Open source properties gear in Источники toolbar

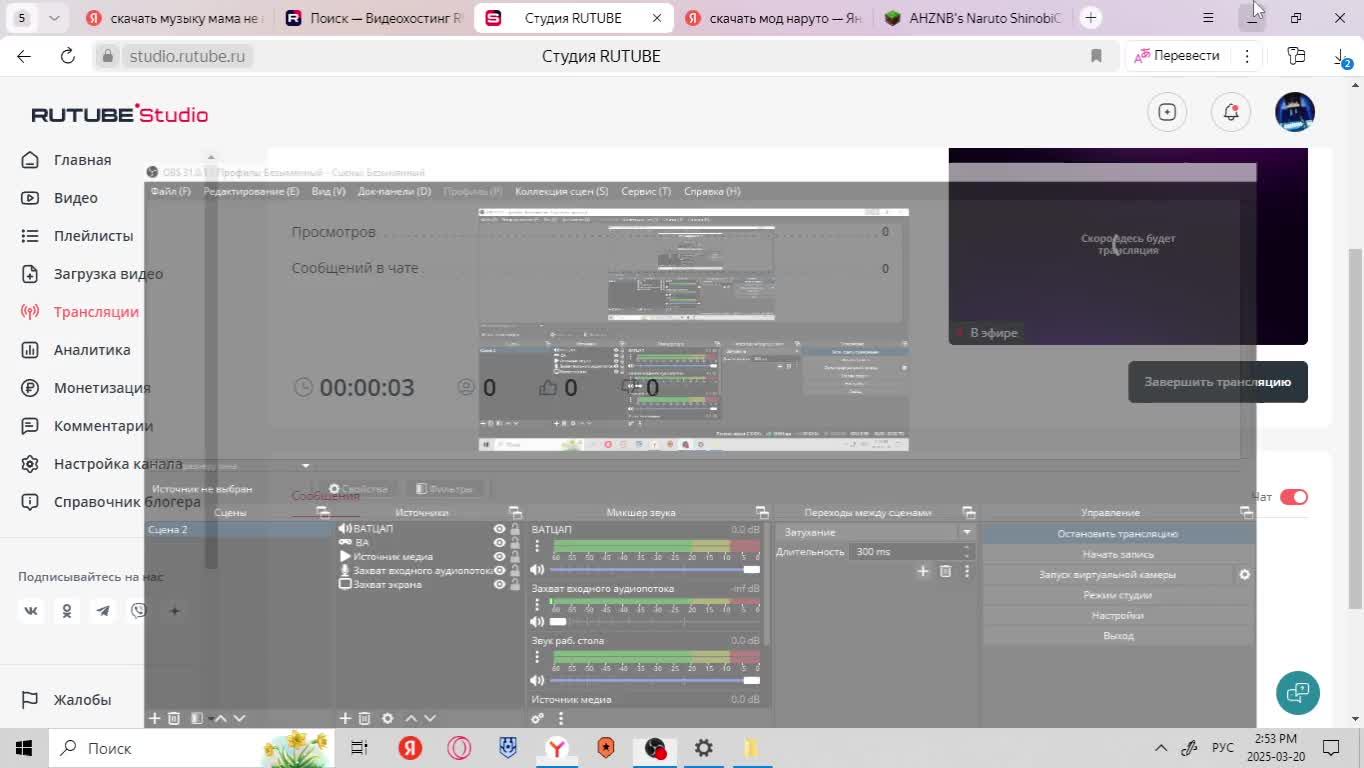[x=387, y=718]
